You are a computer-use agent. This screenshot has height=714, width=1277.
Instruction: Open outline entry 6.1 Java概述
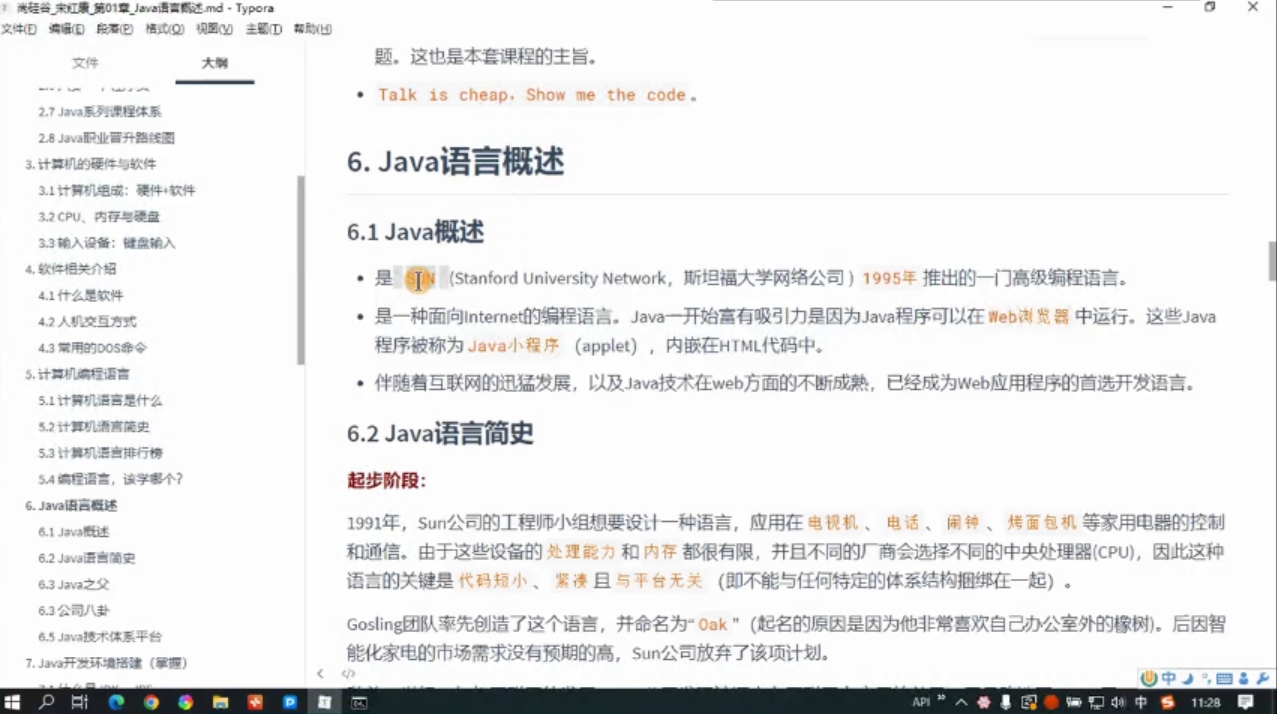click(73, 532)
